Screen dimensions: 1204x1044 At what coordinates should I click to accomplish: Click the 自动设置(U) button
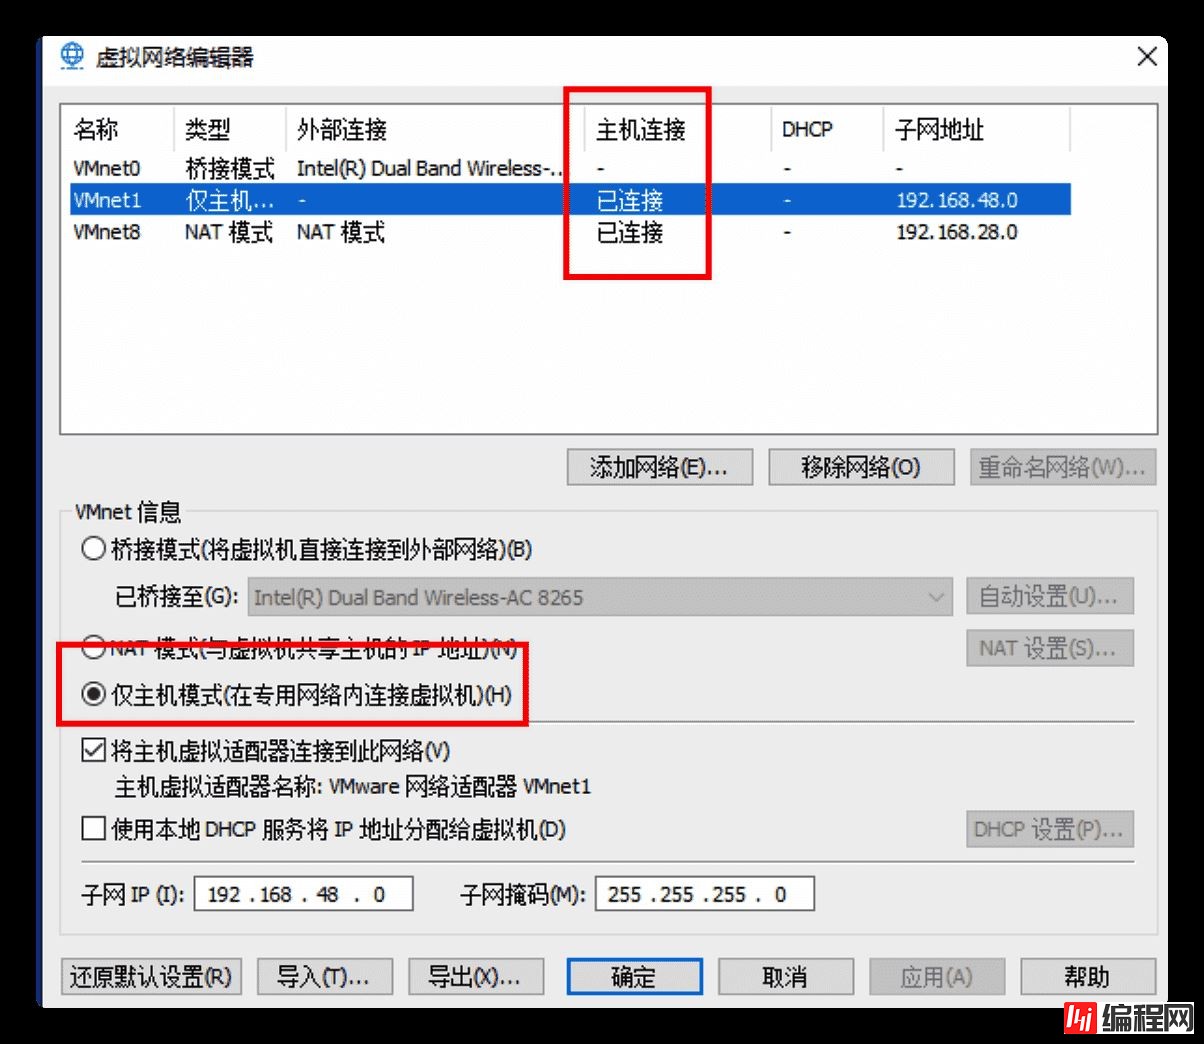(x=1049, y=596)
